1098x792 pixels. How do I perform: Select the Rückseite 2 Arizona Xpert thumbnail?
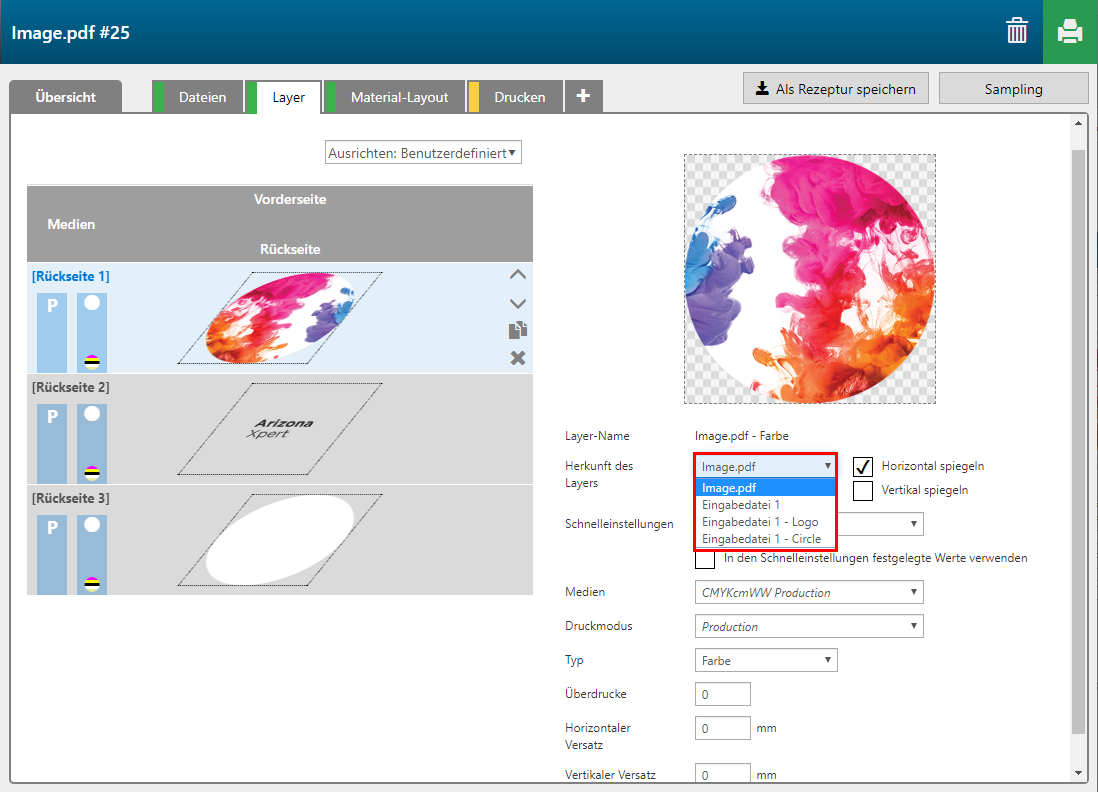click(280, 429)
